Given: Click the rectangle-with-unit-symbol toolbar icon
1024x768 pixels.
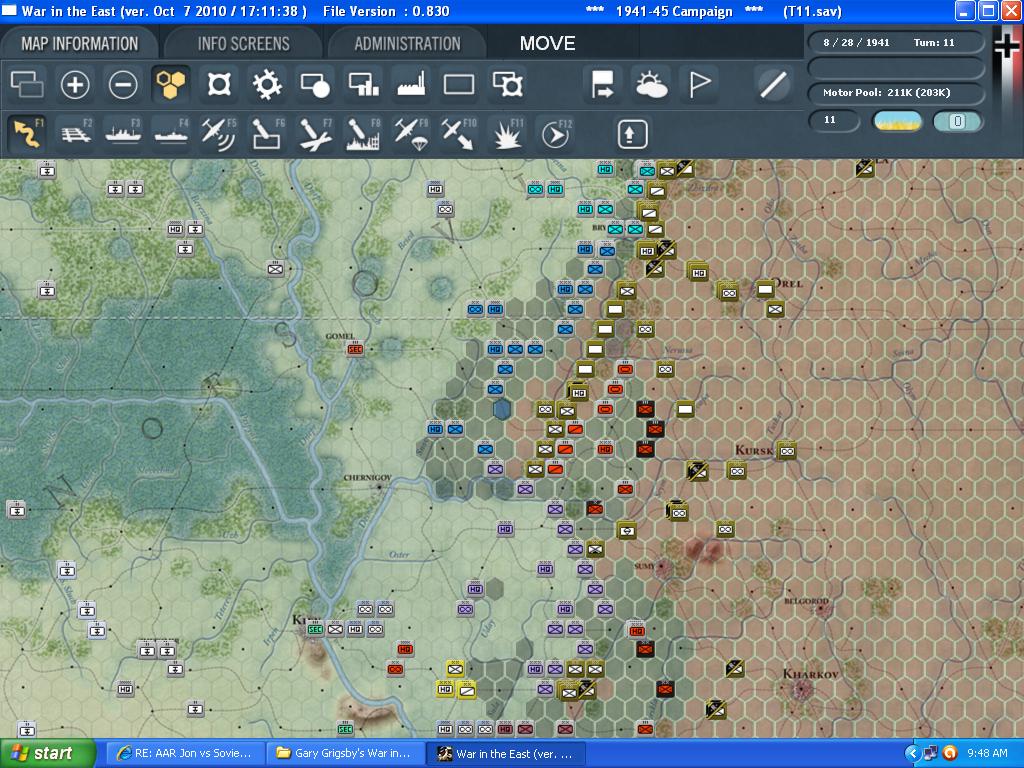Looking at the screenshot, I should [507, 85].
